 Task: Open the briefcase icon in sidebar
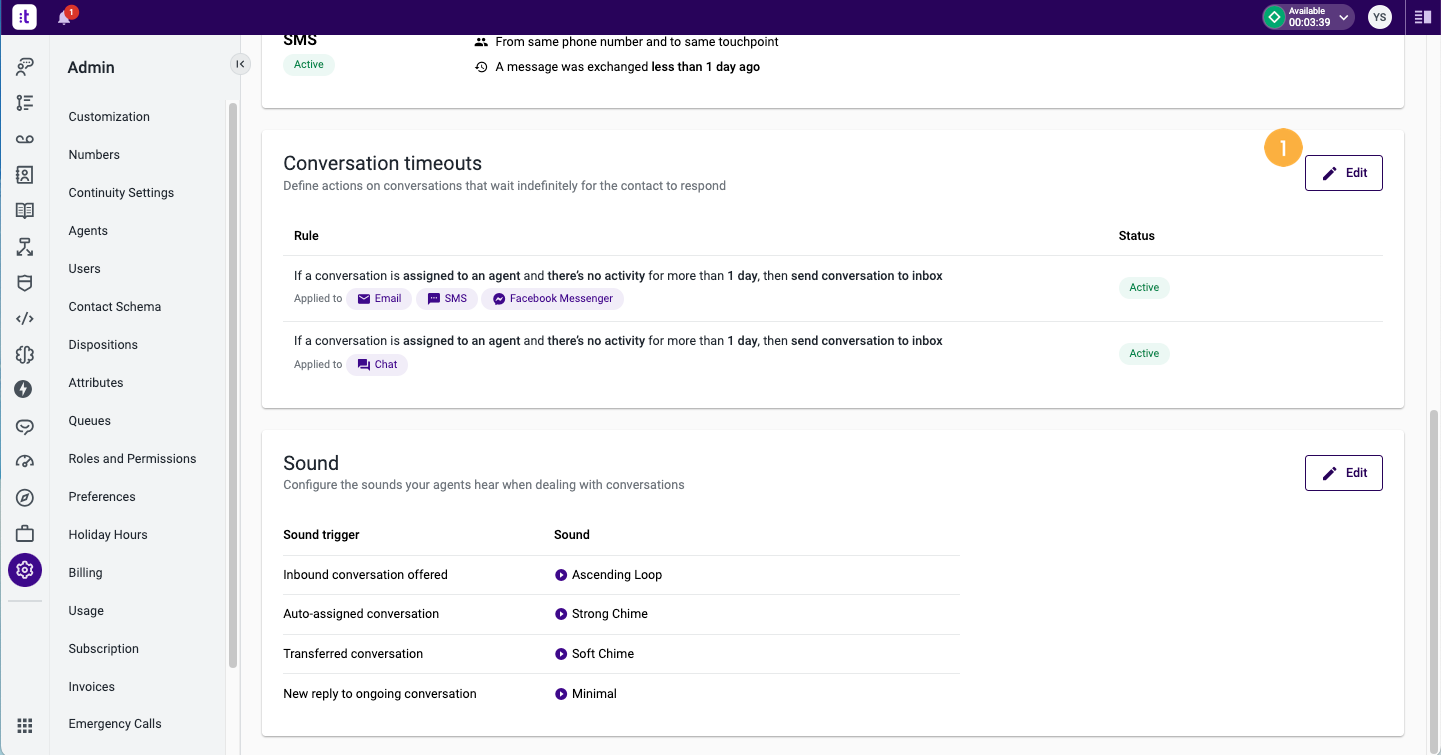tap(25, 534)
